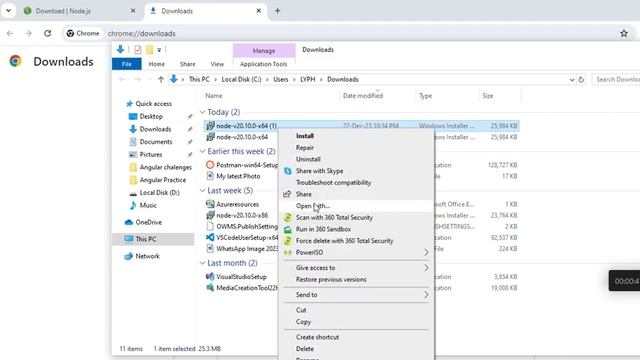Collapse the Earlier this week (2) group
640x360 pixels.
pyautogui.click(x=202, y=151)
